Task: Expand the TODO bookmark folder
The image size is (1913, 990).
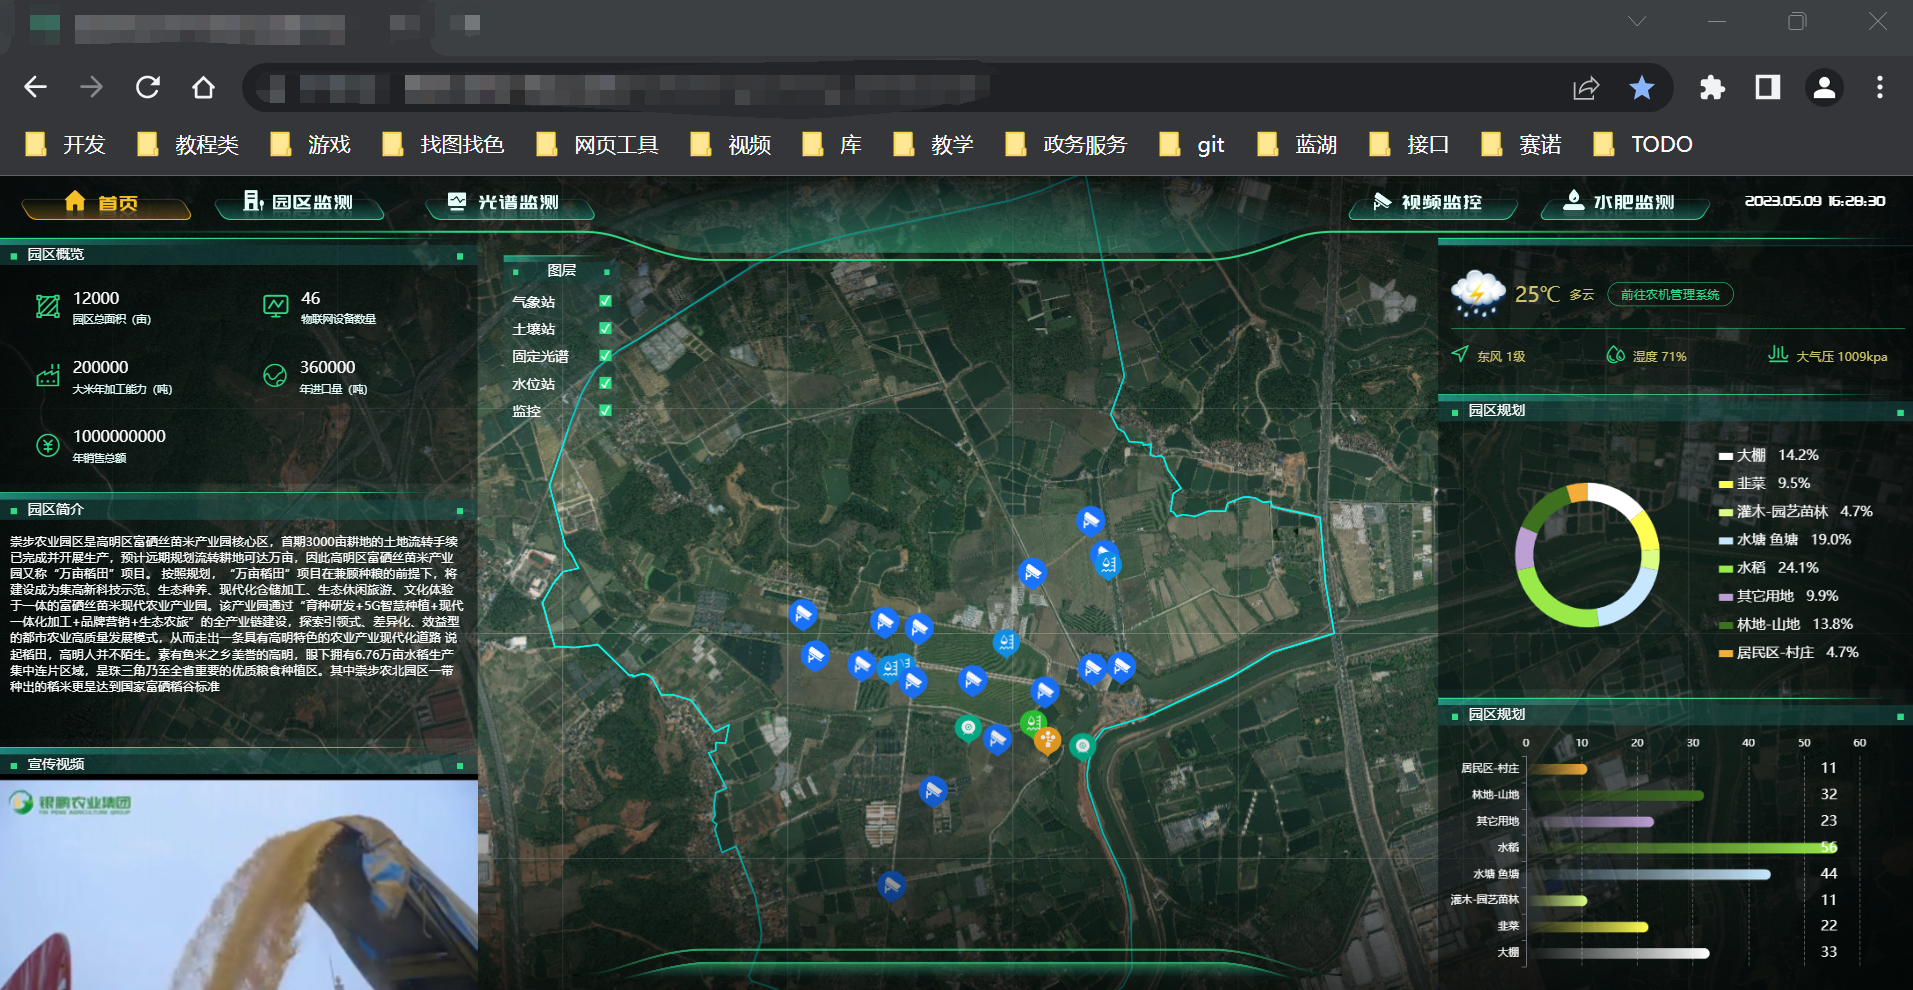Action: coord(1643,145)
